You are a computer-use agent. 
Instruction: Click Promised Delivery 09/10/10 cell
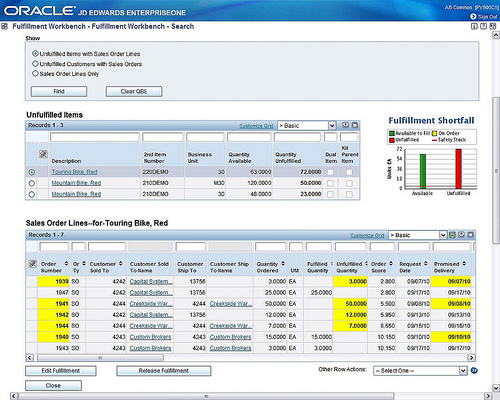point(451,337)
